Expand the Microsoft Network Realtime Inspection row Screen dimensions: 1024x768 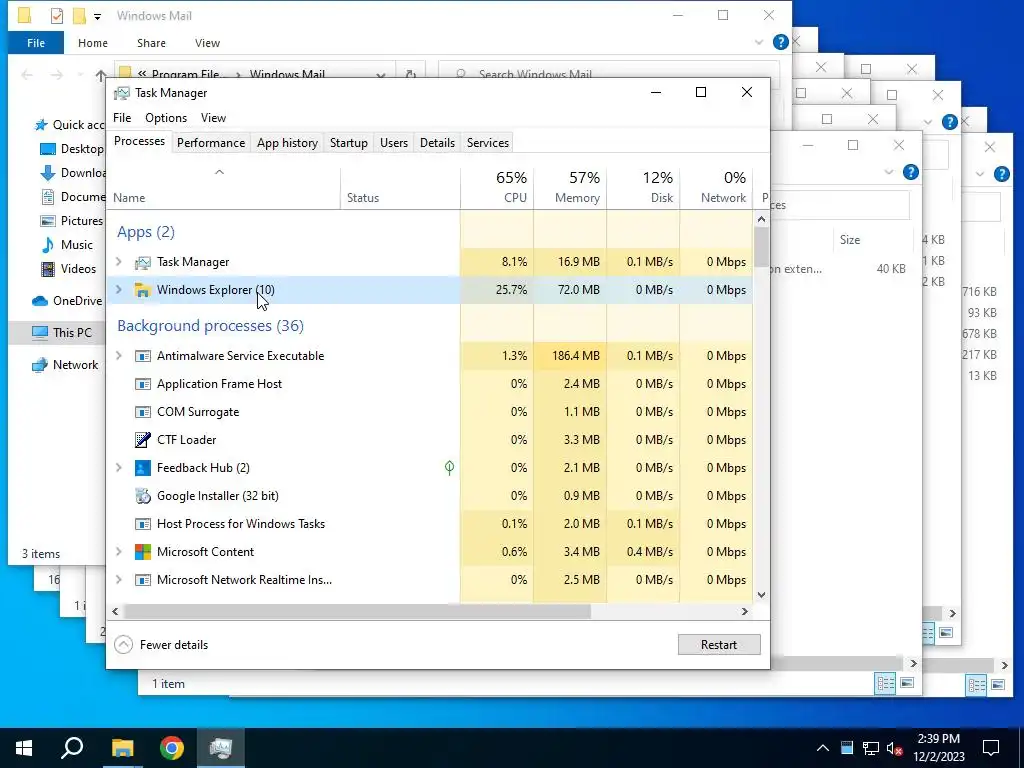[x=119, y=580]
